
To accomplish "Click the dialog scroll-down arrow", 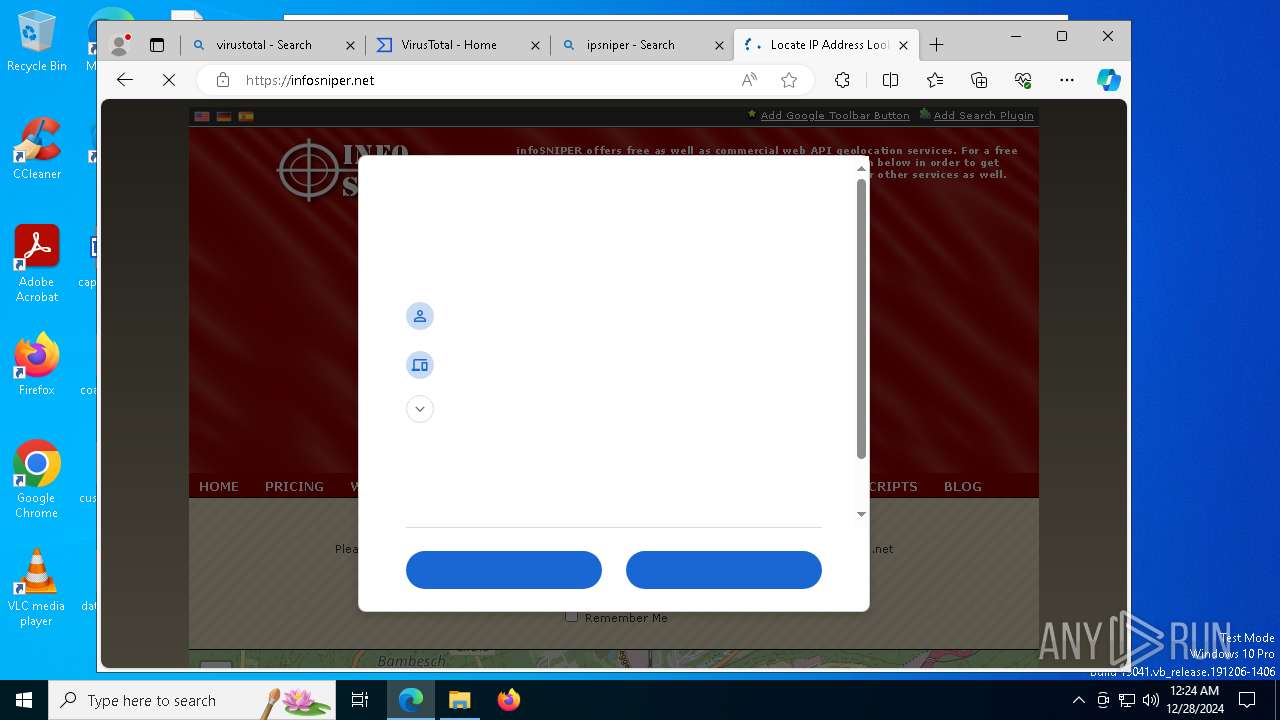I will click(861, 514).
